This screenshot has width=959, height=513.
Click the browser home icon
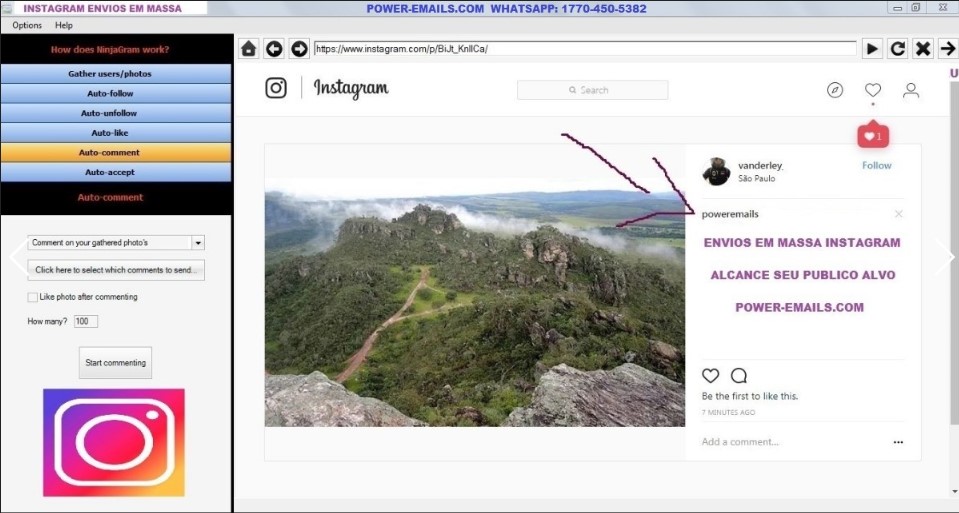point(248,48)
